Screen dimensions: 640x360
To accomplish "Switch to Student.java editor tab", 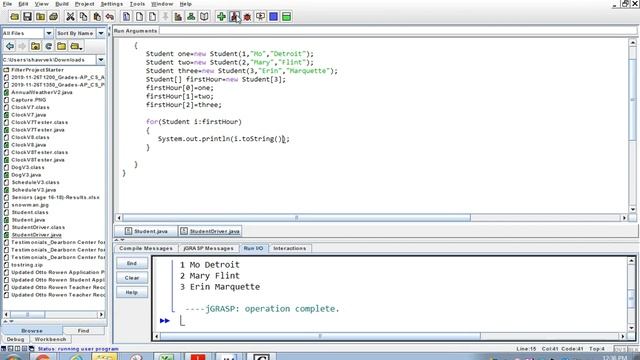I will click(x=146, y=231).
